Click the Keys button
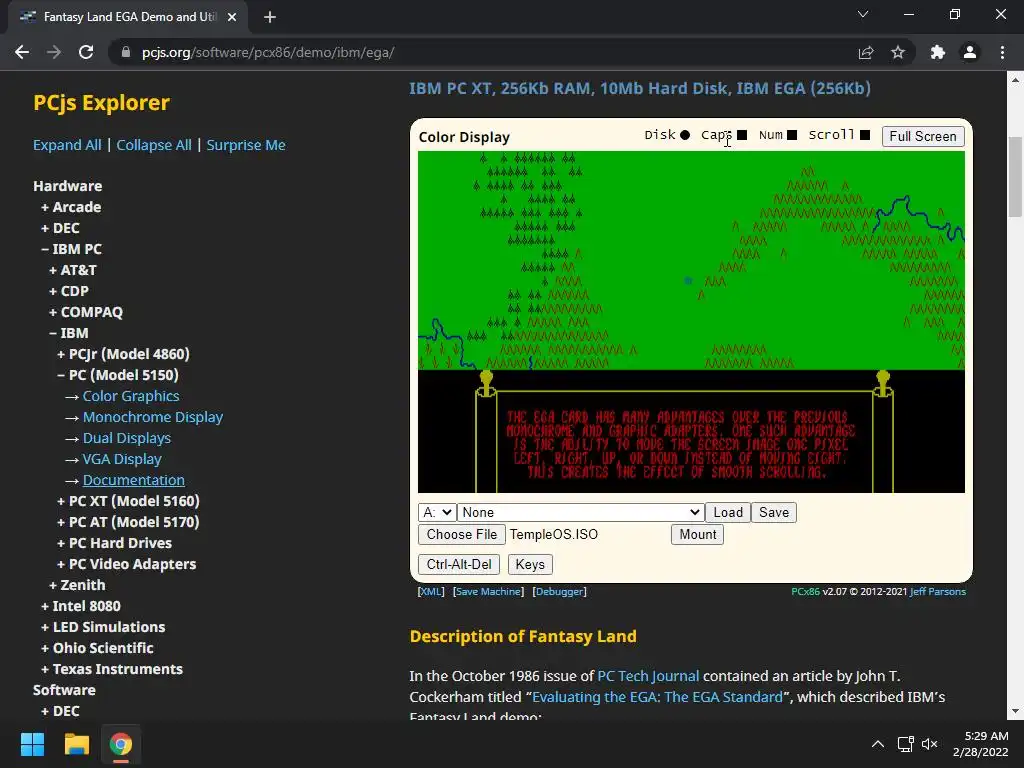The image size is (1024, 768). (x=530, y=564)
